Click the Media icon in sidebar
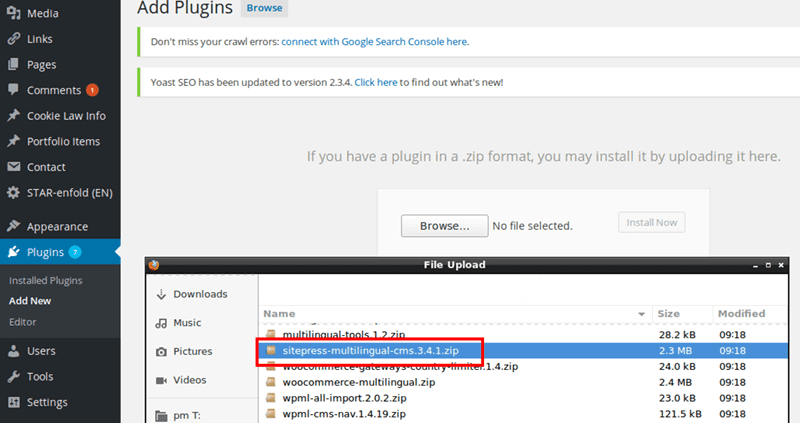 pos(14,14)
